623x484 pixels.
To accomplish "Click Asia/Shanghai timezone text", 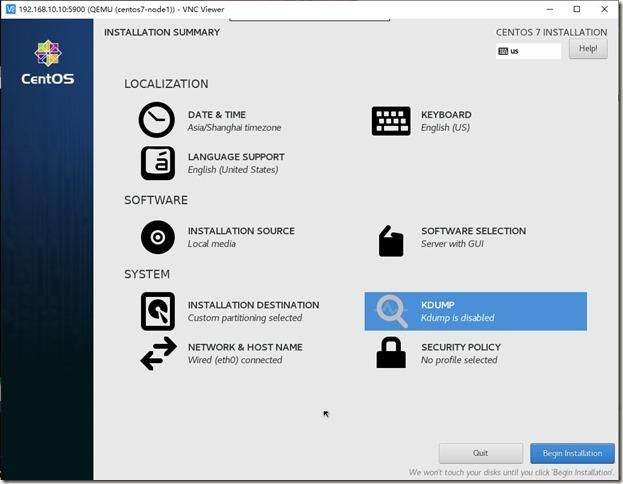I will 234,128.
